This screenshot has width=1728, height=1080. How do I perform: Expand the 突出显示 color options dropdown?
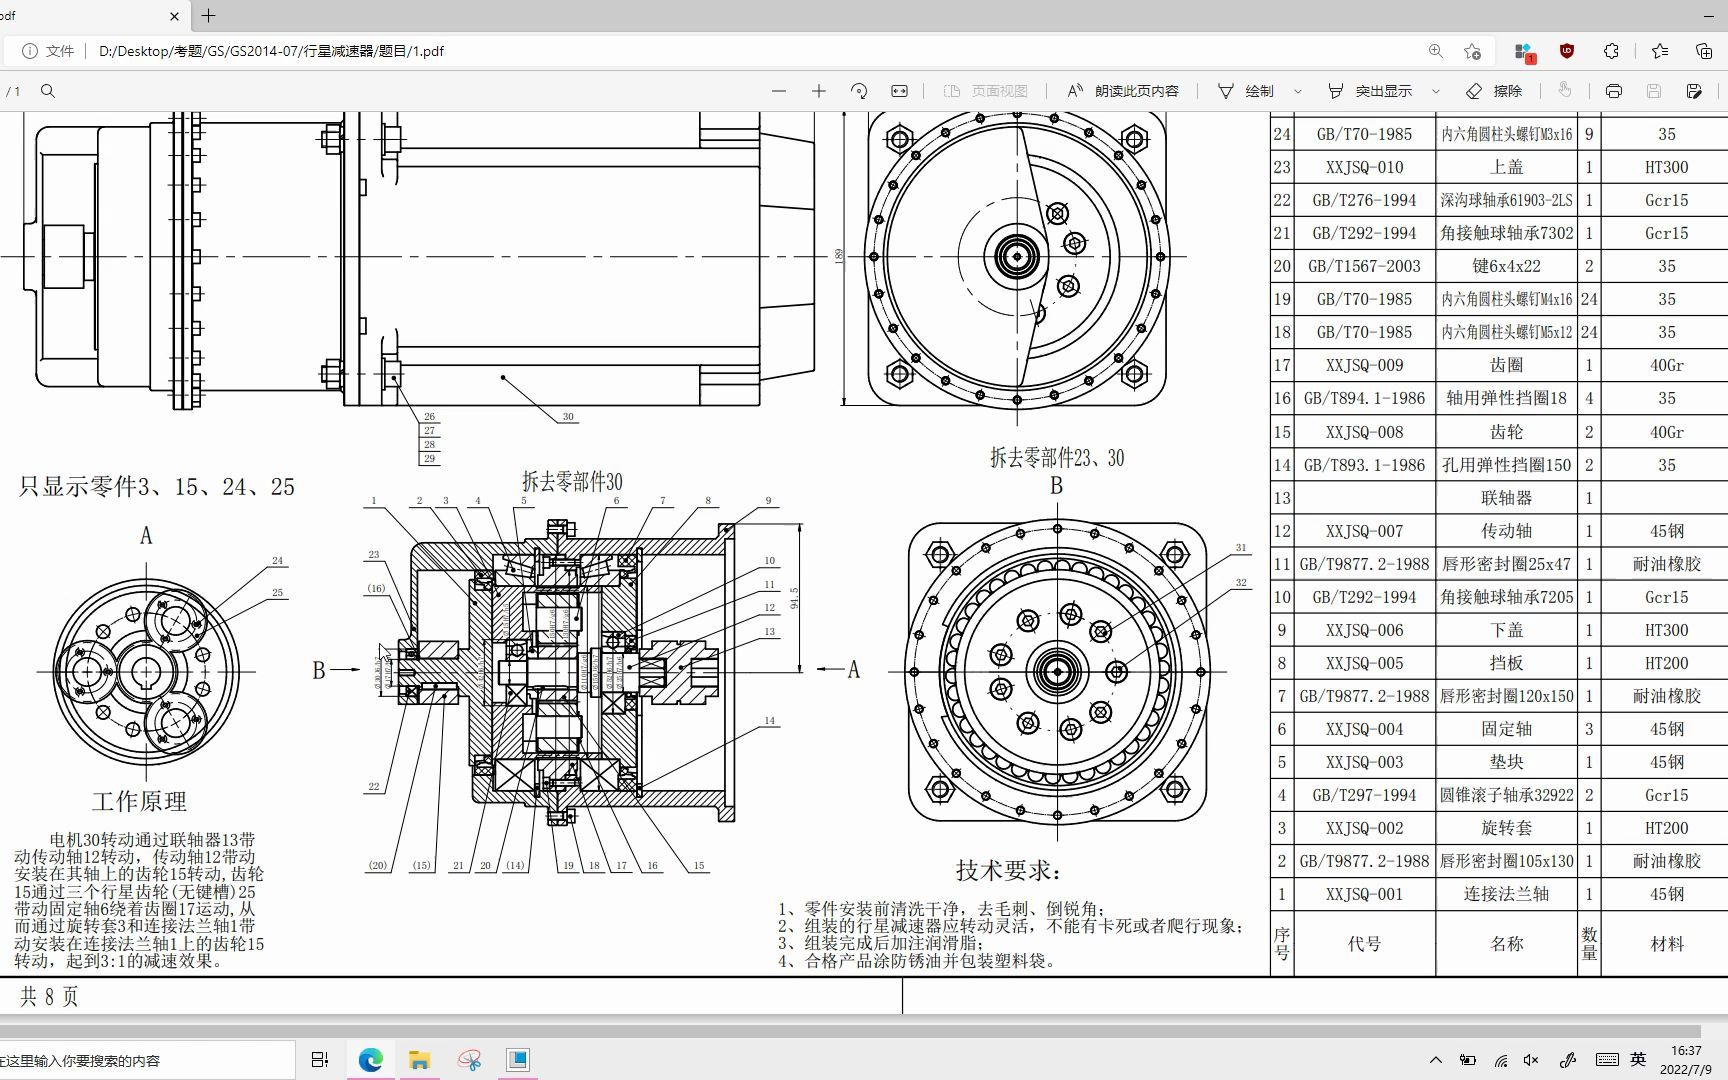tap(1436, 91)
